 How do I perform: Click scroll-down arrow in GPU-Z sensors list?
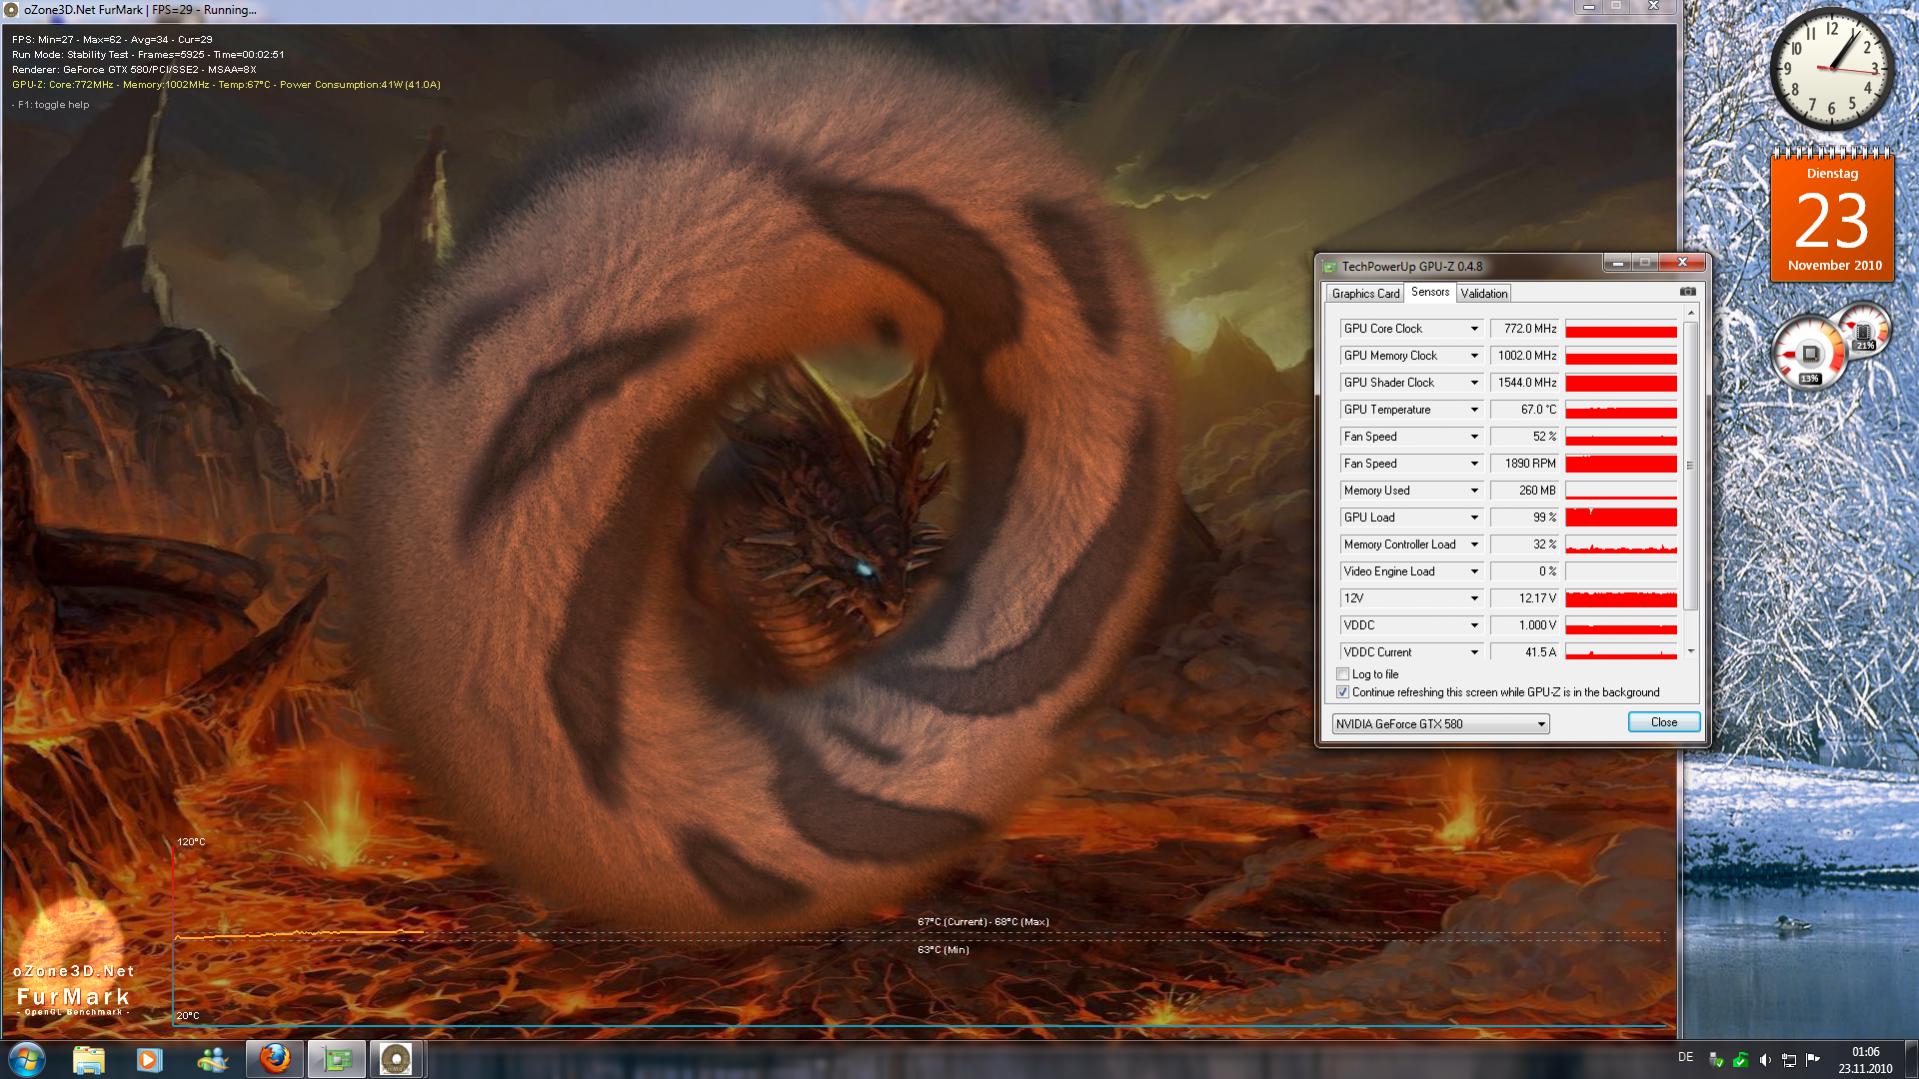click(1690, 652)
